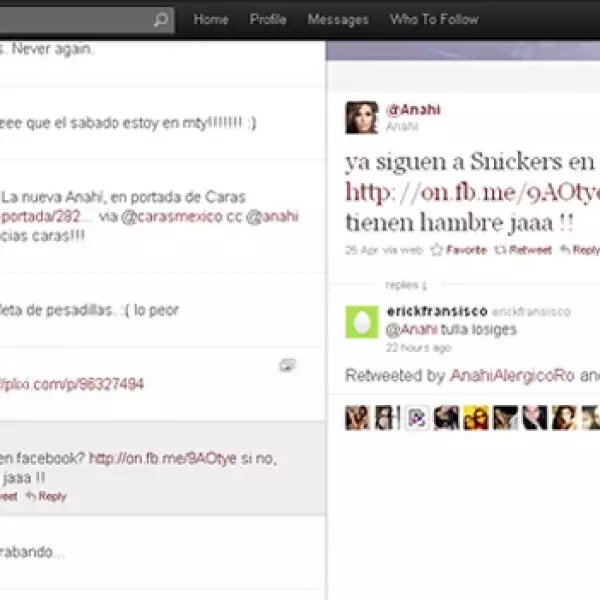
Task: Go to the Profile page
Action: coord(268,20)
